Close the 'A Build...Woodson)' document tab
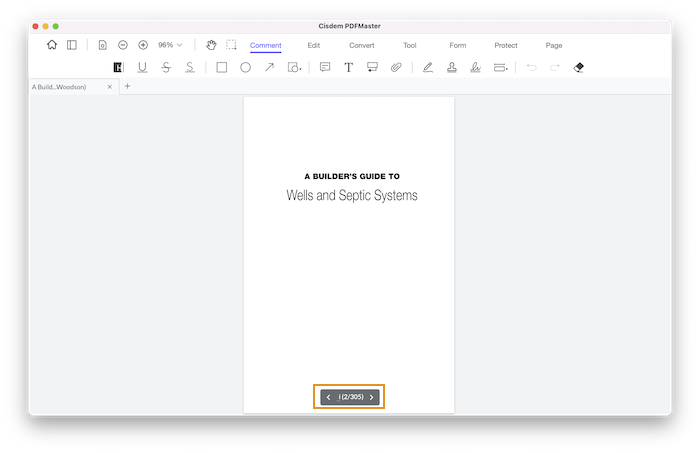The width and height of the screenshot is (700, 453). 110,87
